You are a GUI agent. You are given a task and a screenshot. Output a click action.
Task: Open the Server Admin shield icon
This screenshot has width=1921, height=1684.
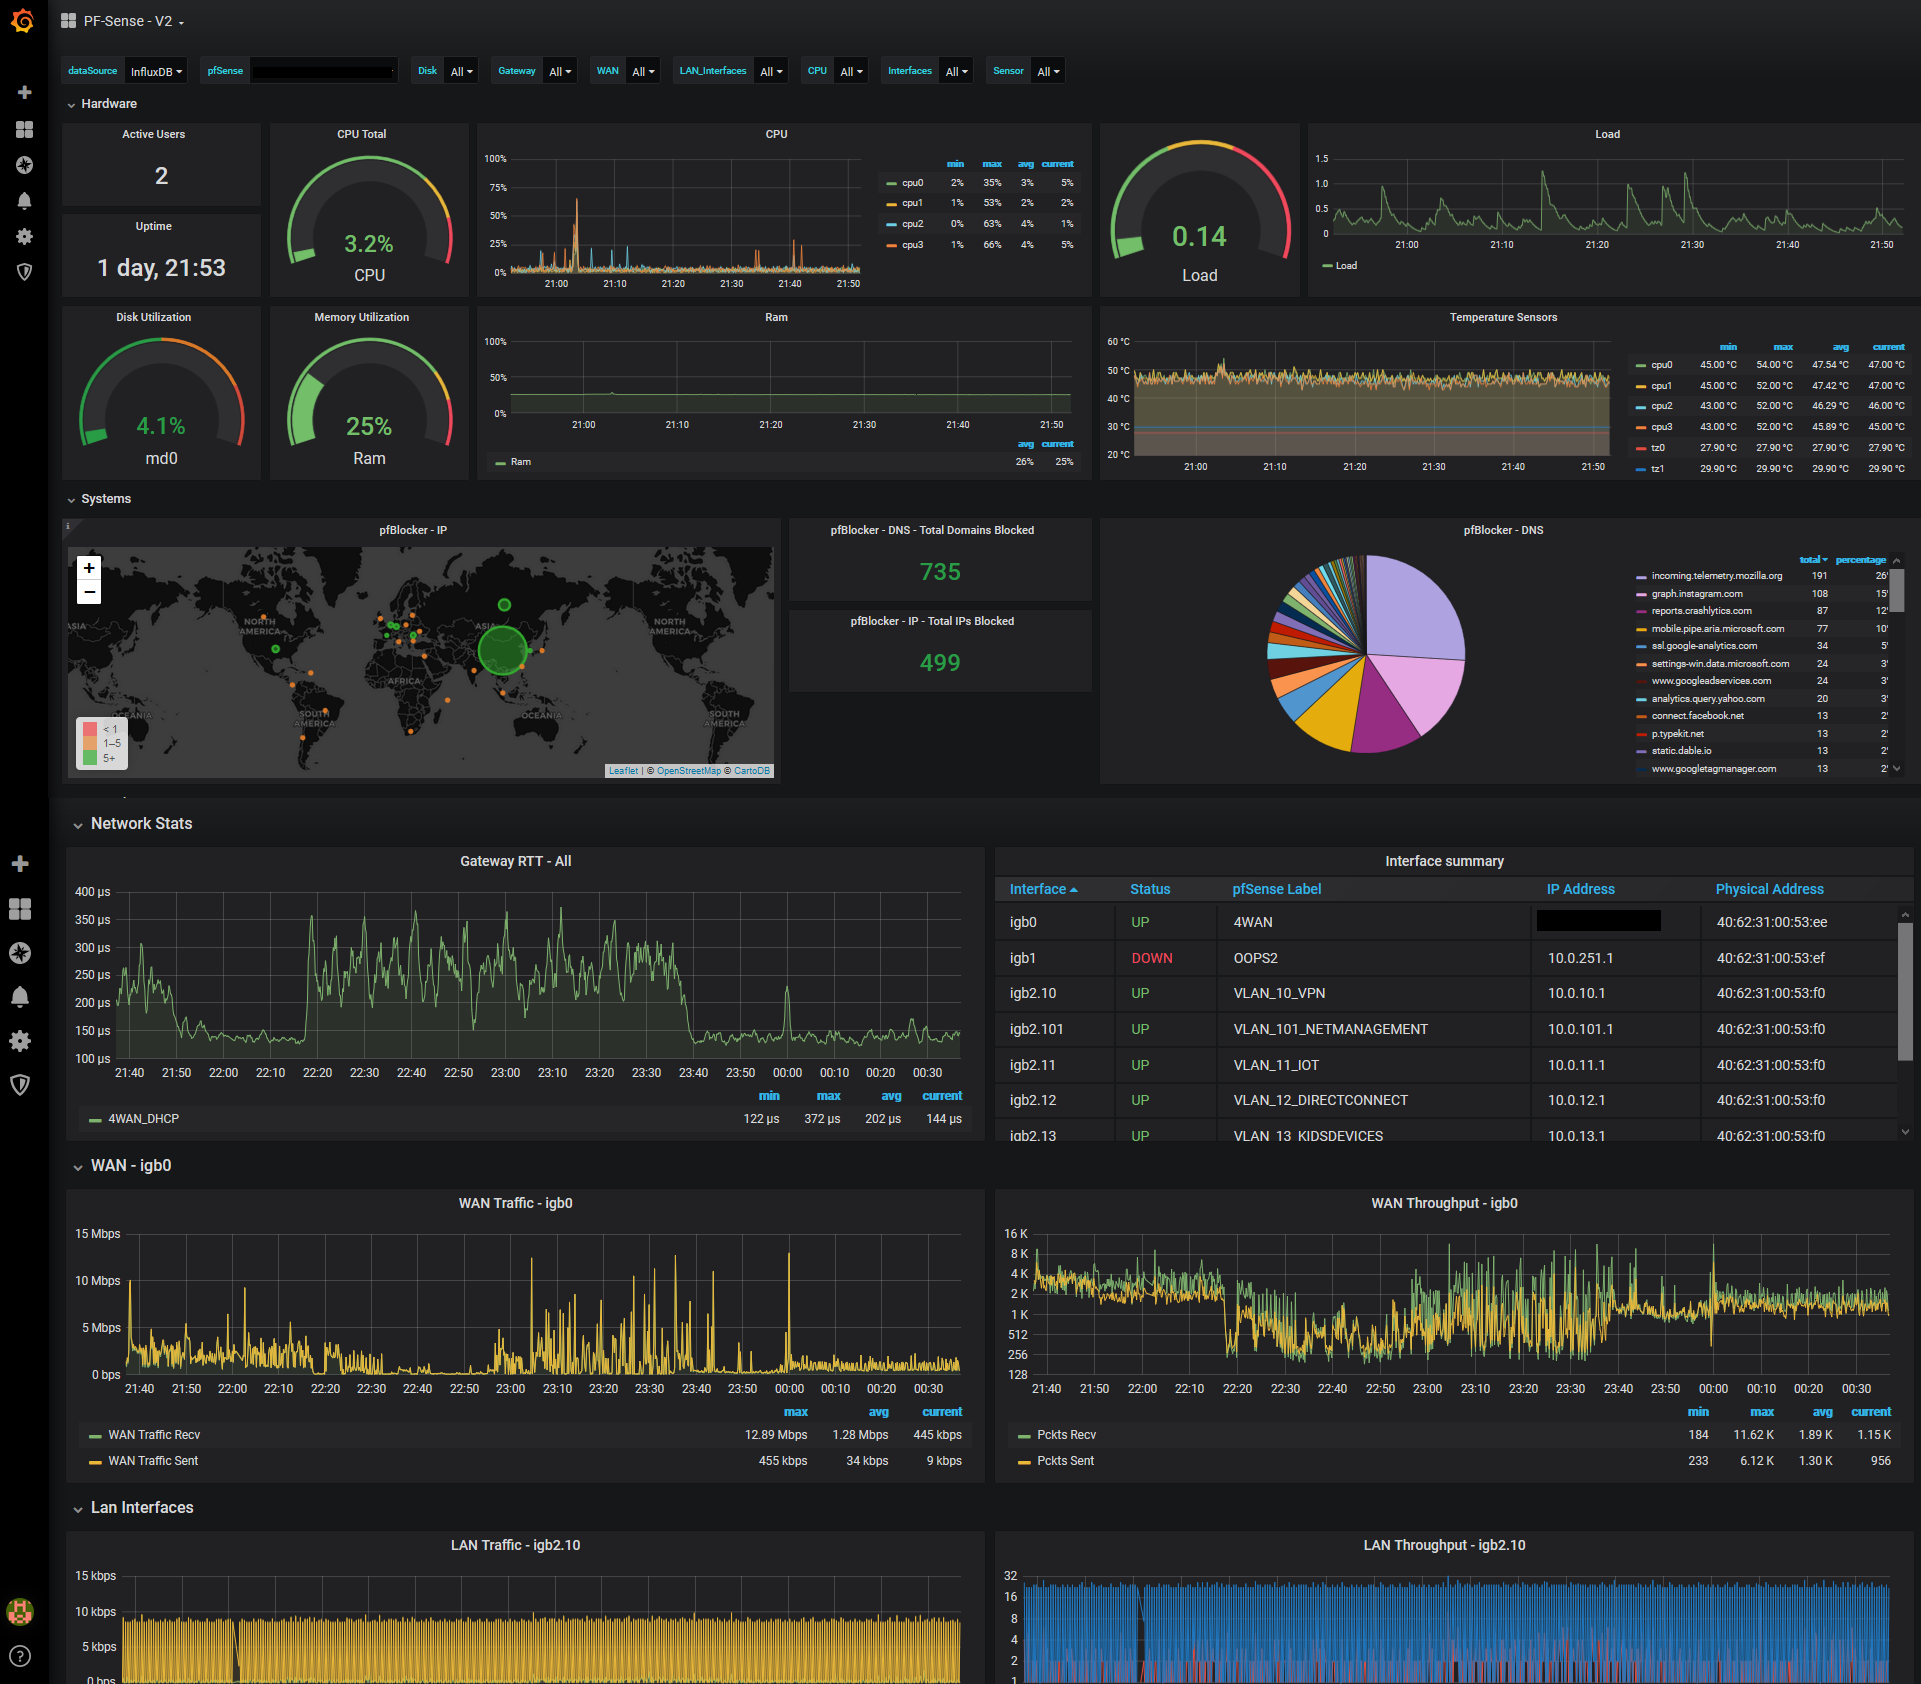25,272
